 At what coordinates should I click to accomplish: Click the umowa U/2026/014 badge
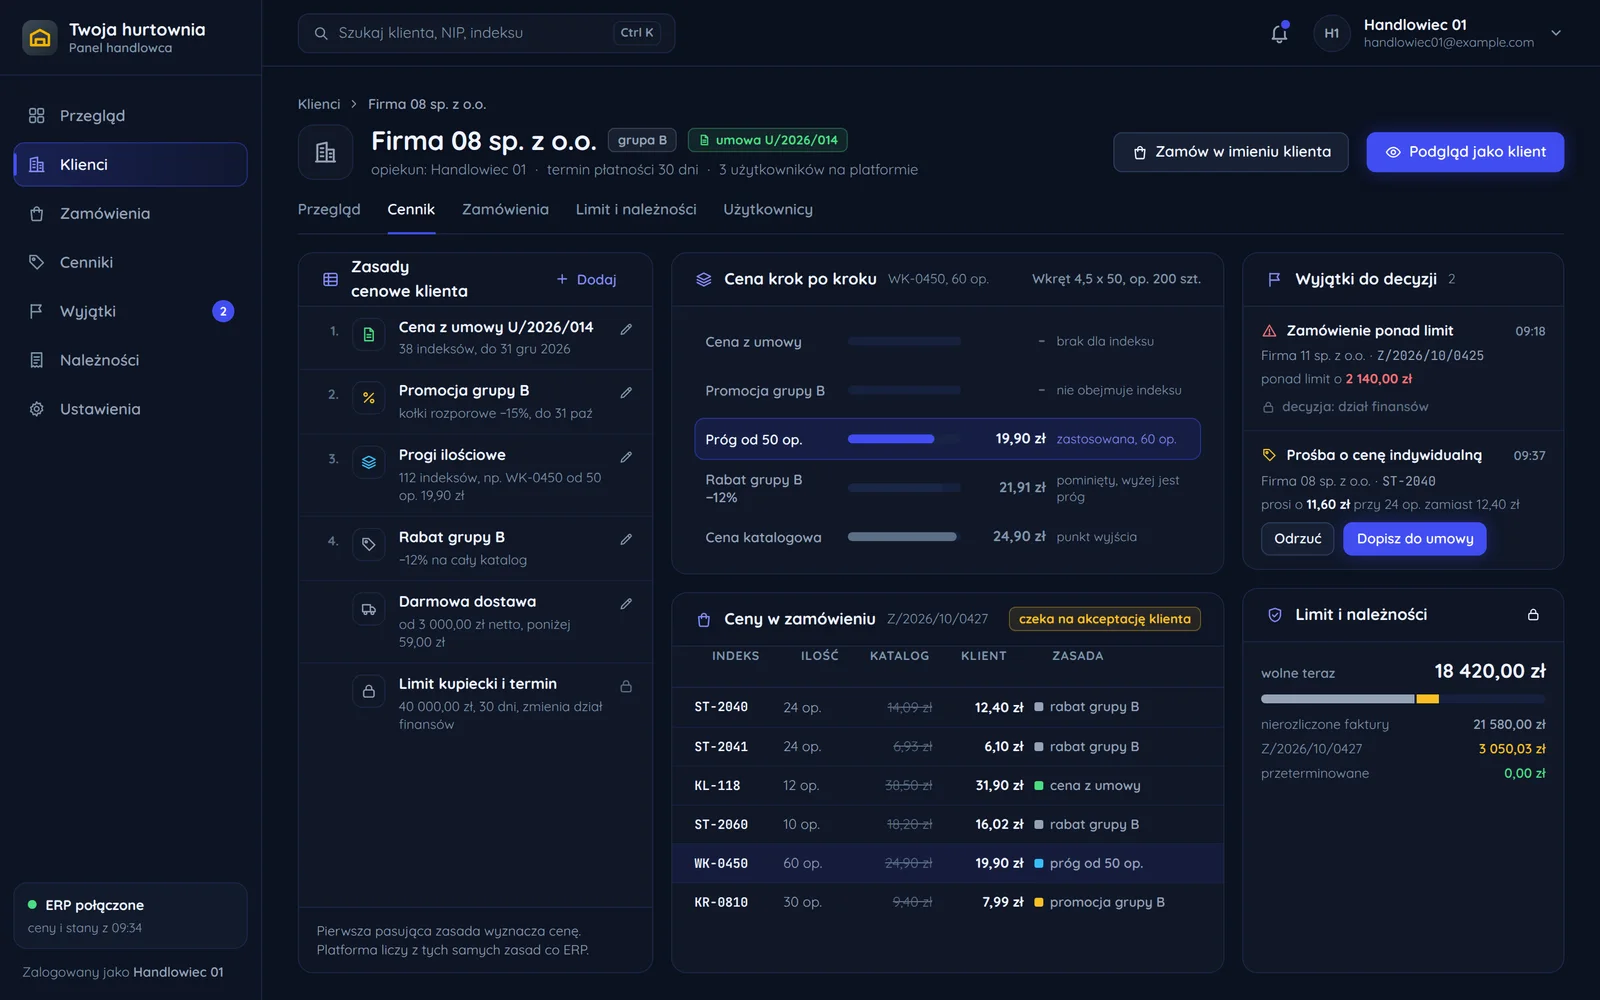click(768, 141)
